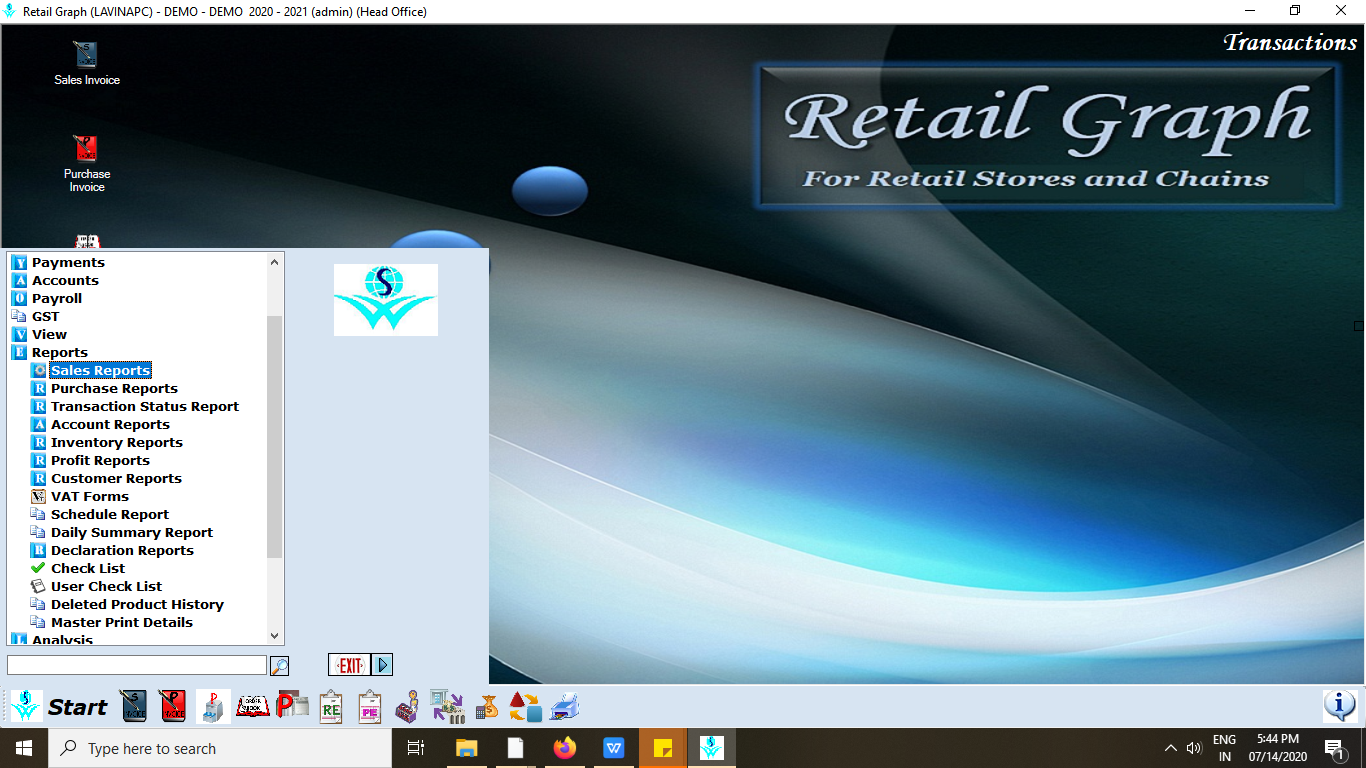Open Master Print Details
1366x768 pixels.
click(x=122, y=622)
